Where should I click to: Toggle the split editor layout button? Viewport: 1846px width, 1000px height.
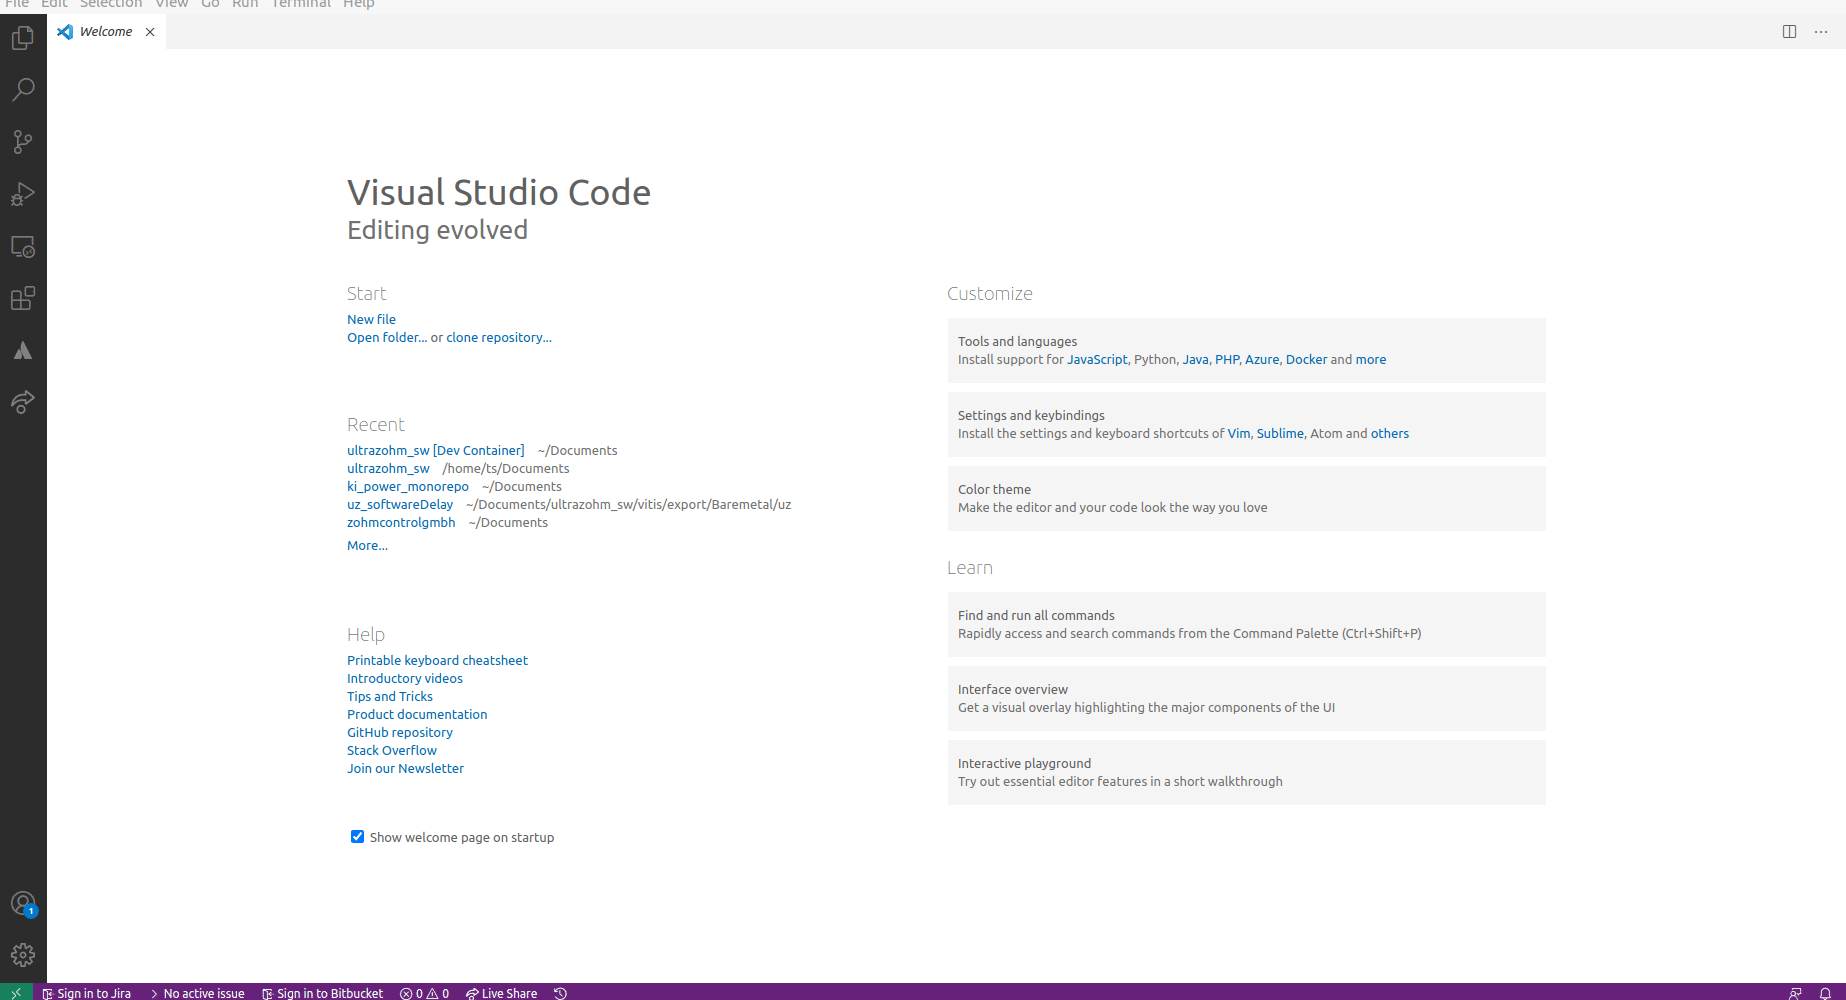1789,31
